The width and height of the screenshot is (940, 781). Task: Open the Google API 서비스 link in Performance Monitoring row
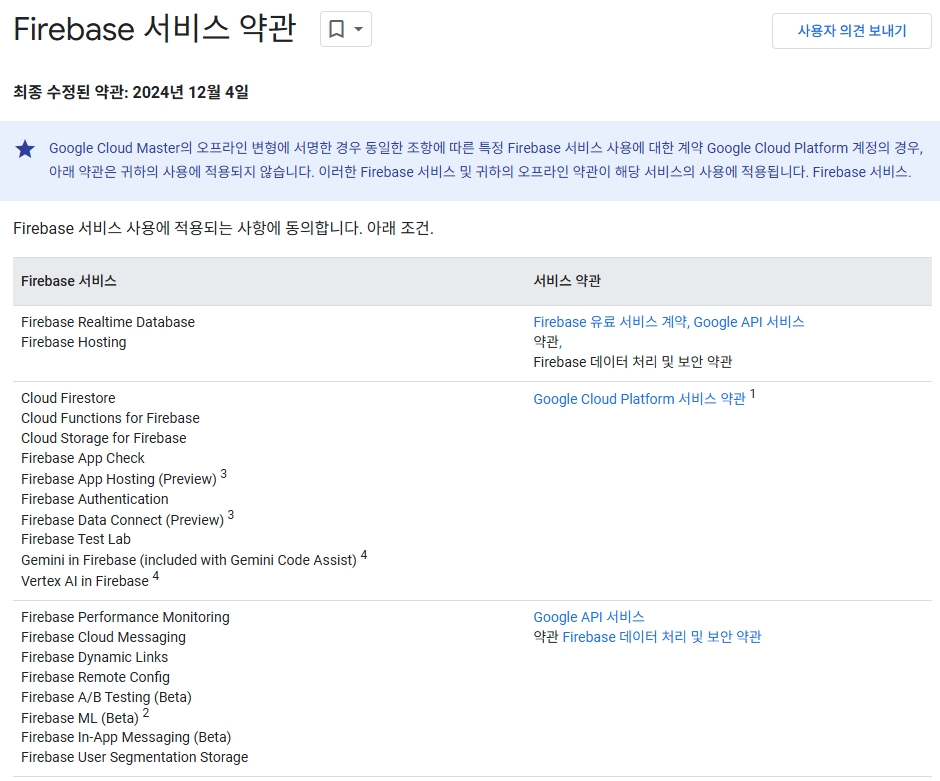tap(589, 617)
